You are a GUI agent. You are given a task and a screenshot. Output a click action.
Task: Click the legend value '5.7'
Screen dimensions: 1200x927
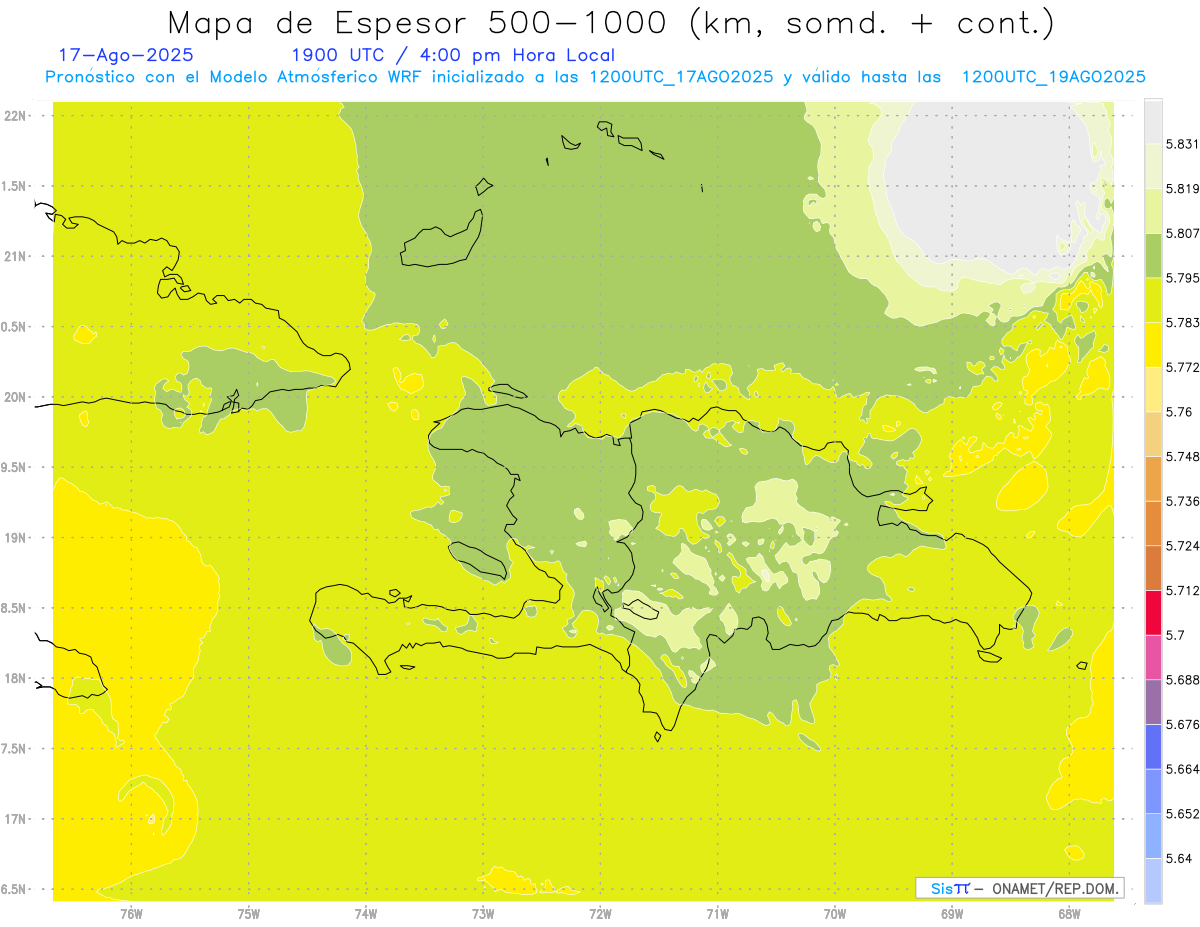pyautogui.click(x=1175, y=635)
